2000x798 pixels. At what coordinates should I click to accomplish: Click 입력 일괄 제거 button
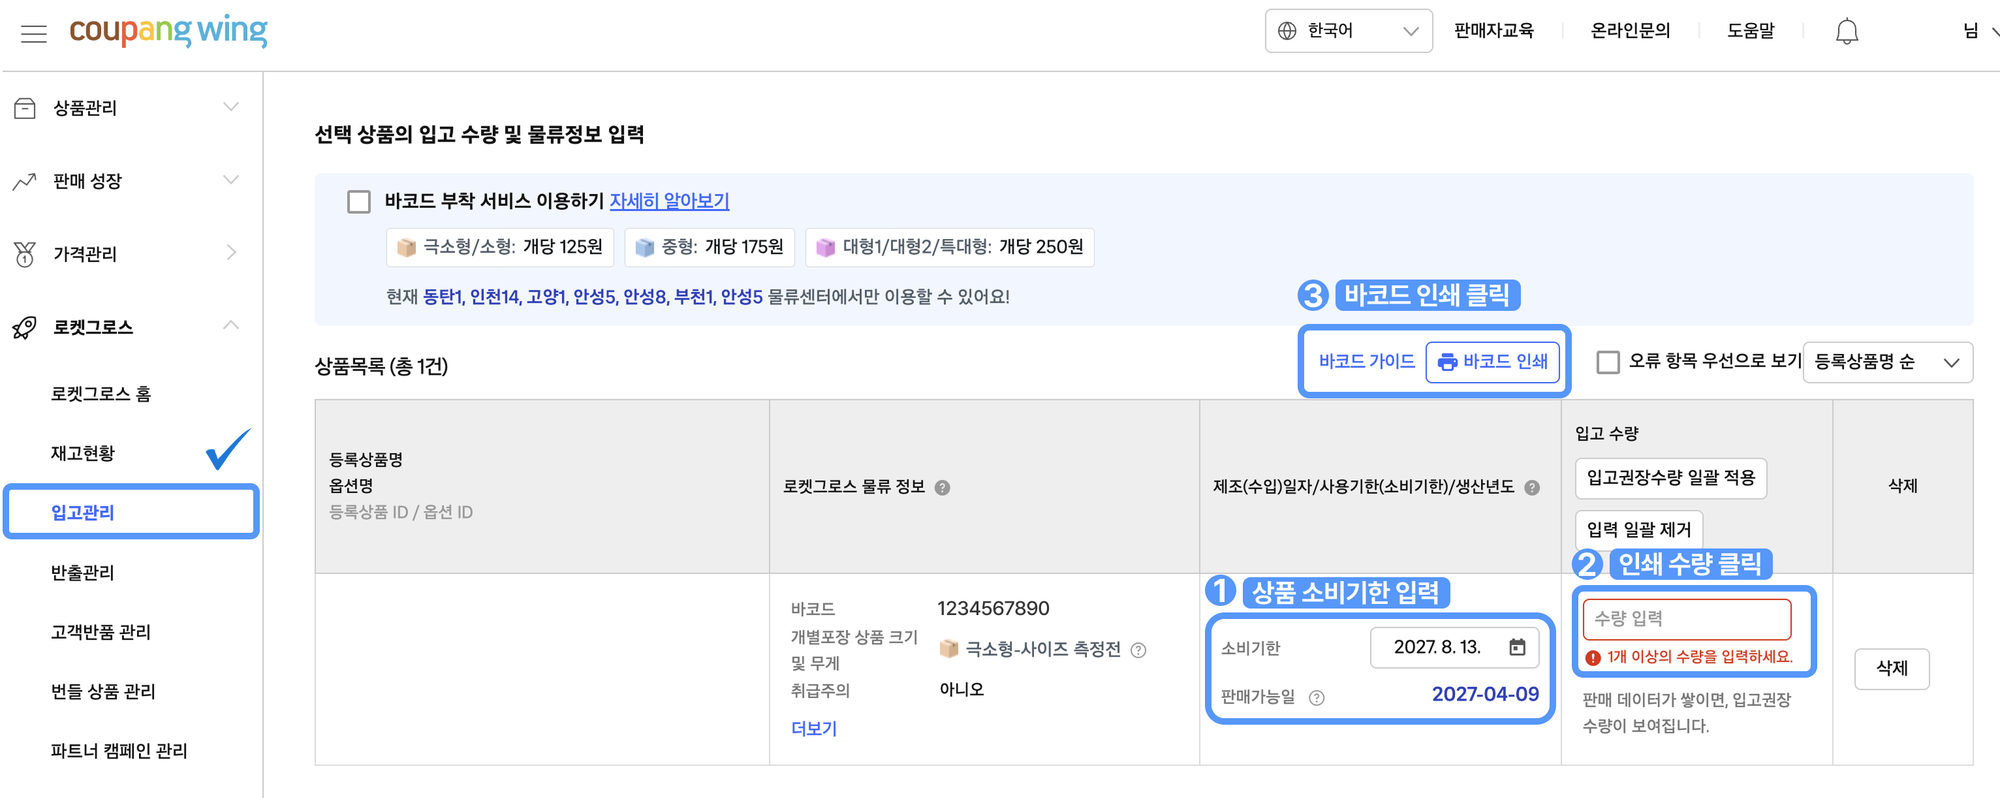point(1639,530)
